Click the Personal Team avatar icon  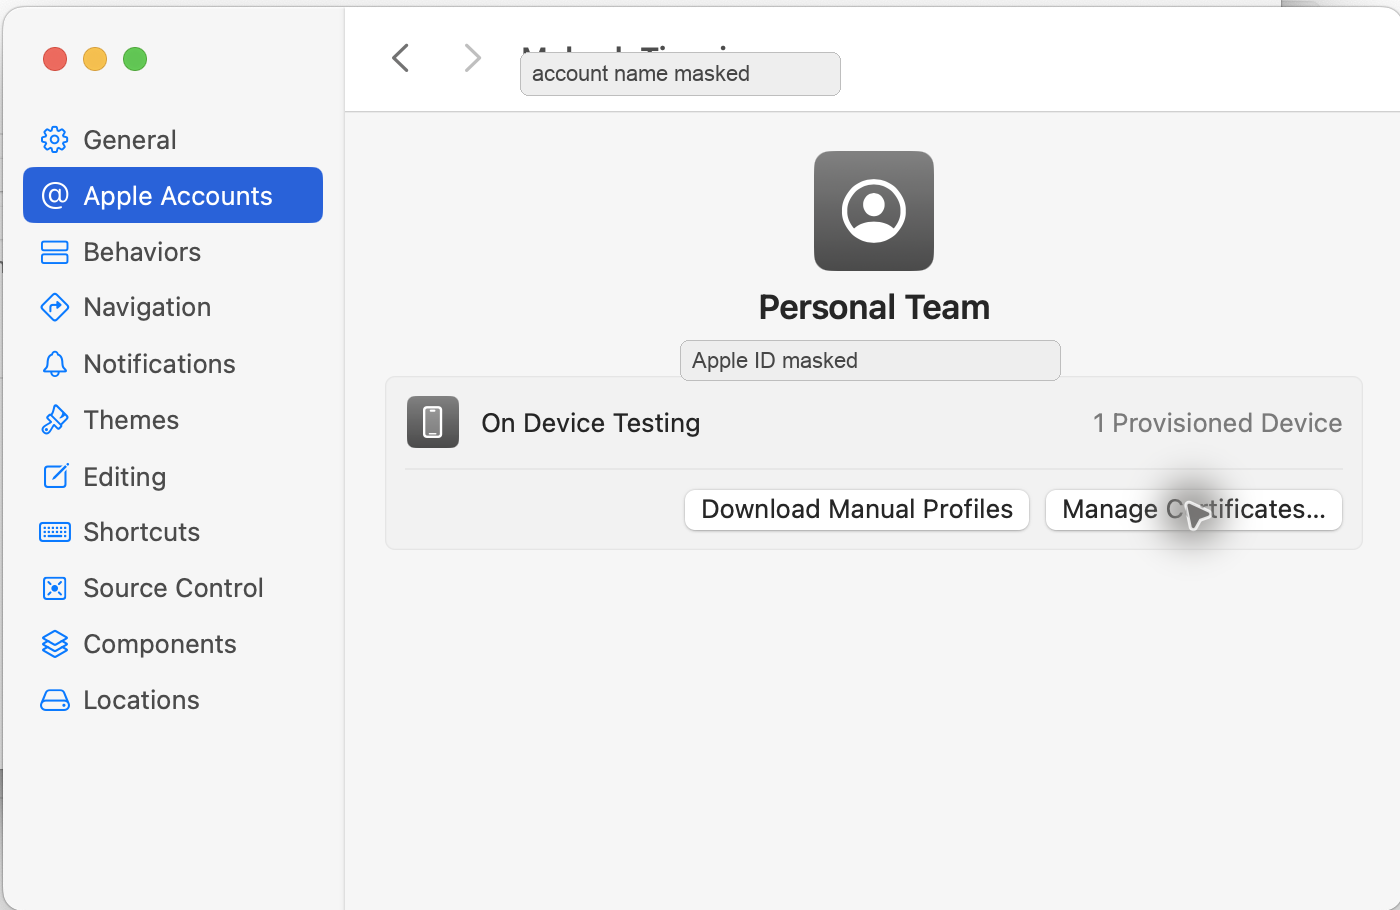point(874,211)
